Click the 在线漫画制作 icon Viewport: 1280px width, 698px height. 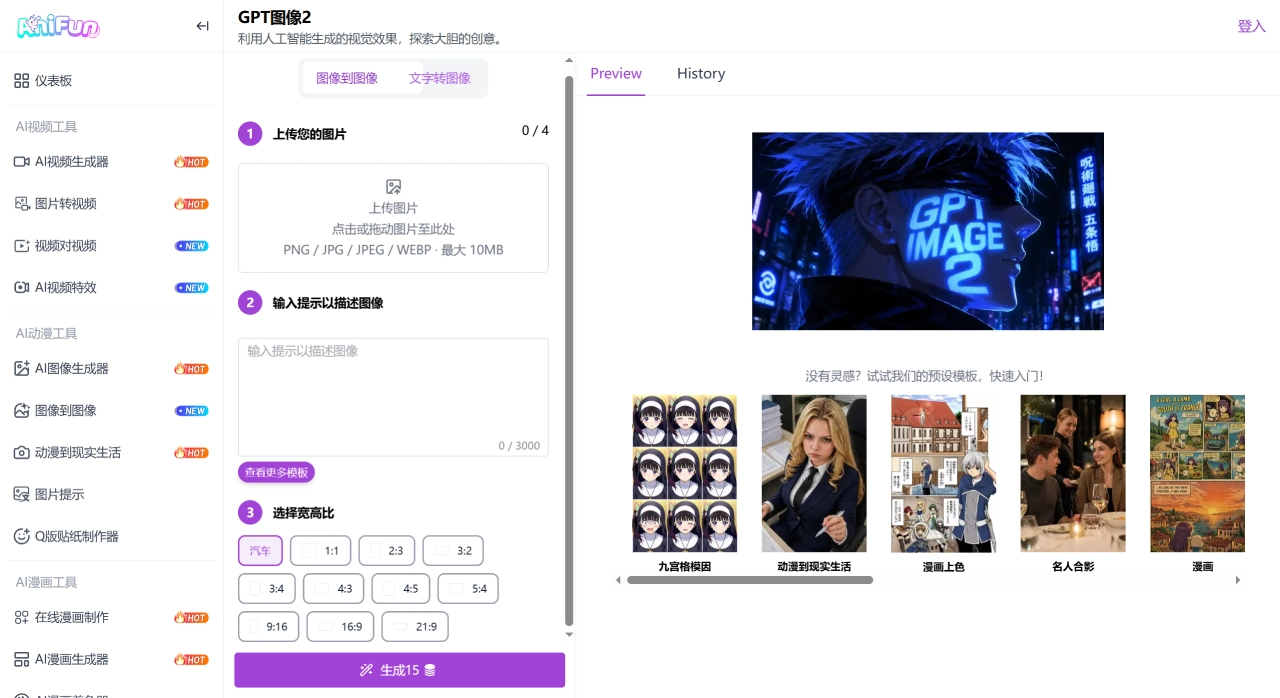pos(21,618)
